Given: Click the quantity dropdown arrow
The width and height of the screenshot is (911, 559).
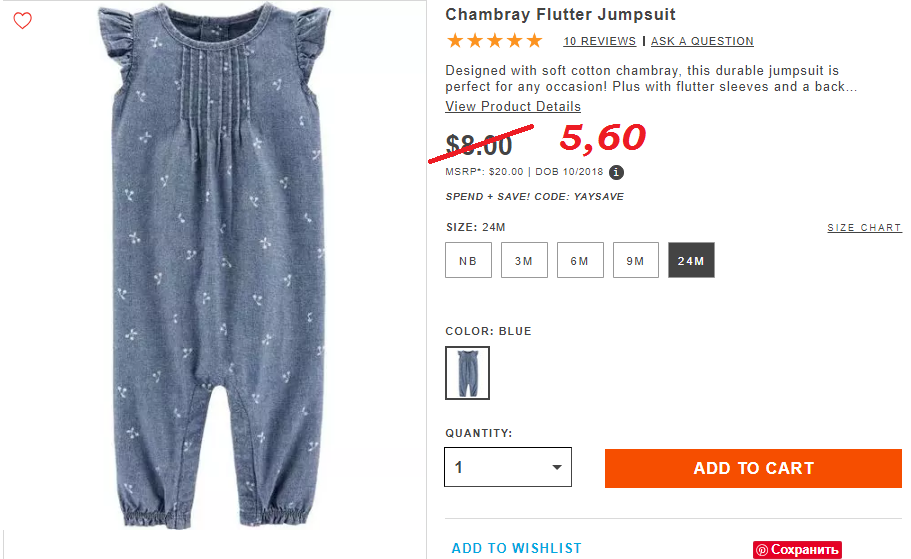Looking at the screenshot, I should pyautogui.click(x=557, y=467).
